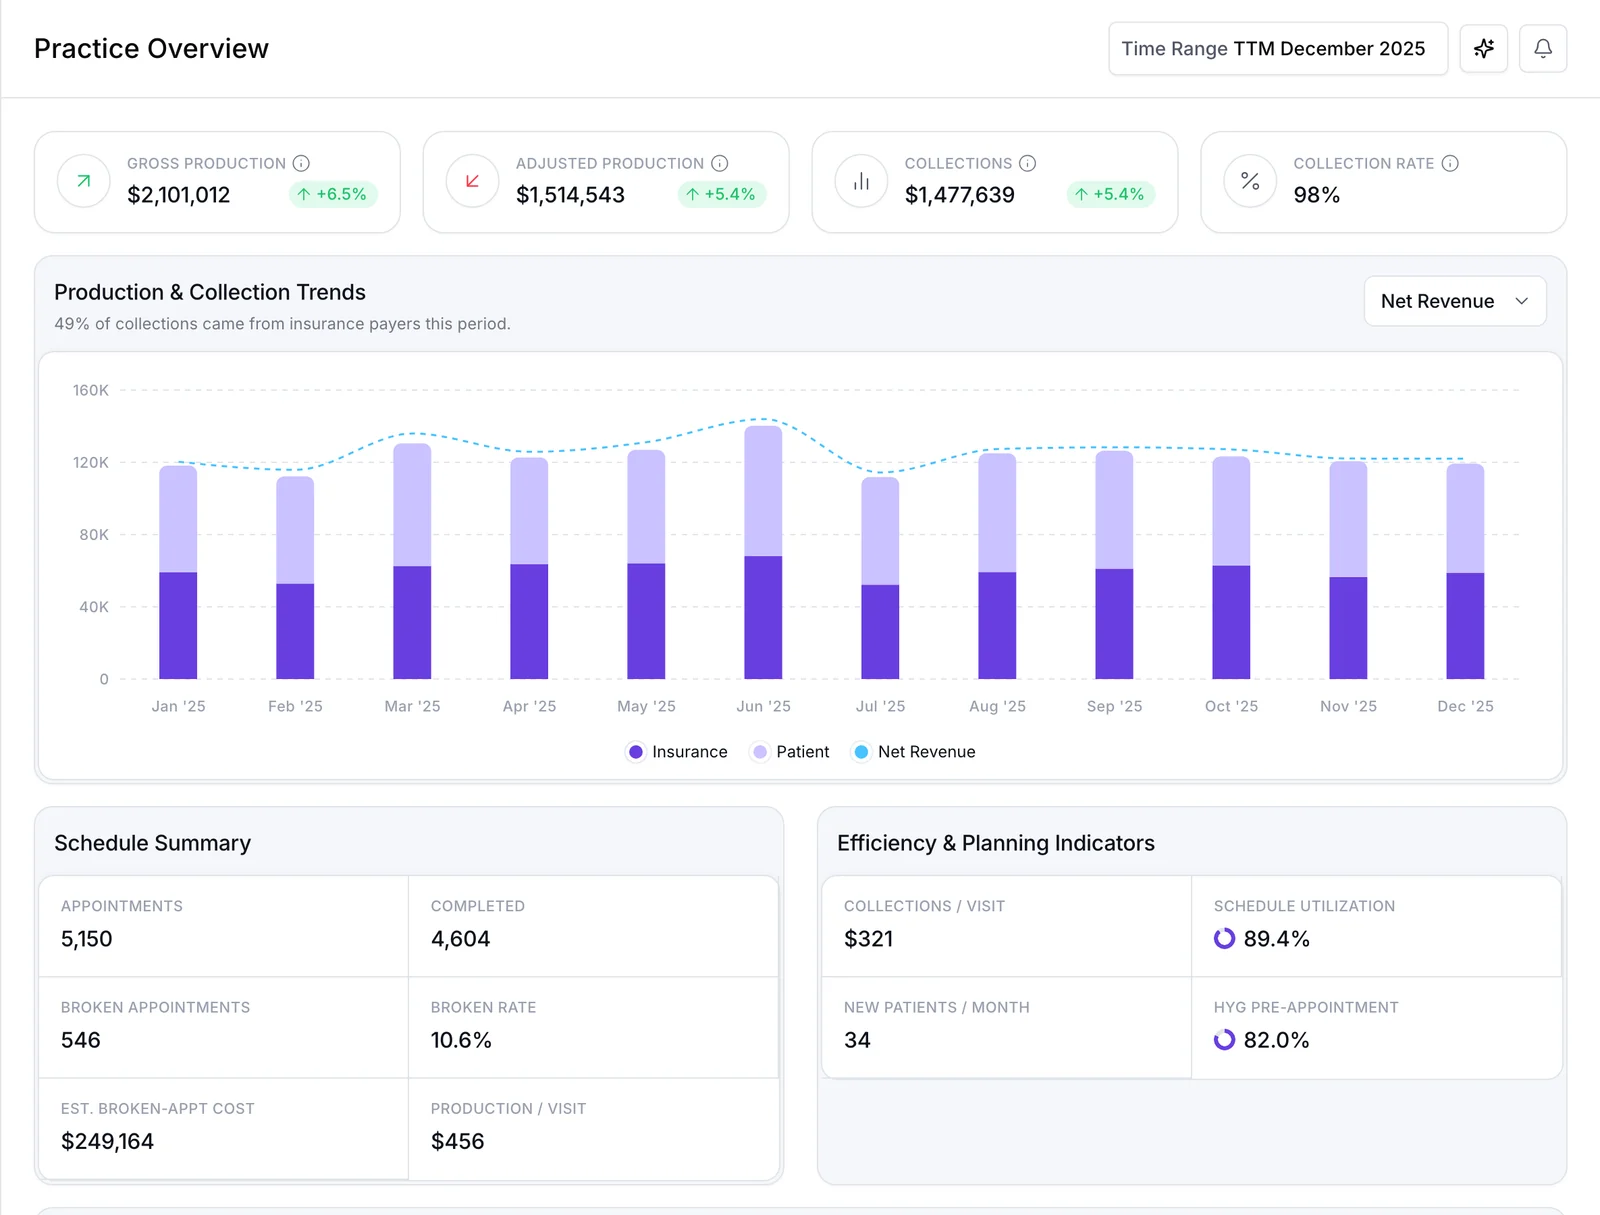Toggle the Patient legend series
This screenshot has width=1600, height=1215.
click(790, 752)
